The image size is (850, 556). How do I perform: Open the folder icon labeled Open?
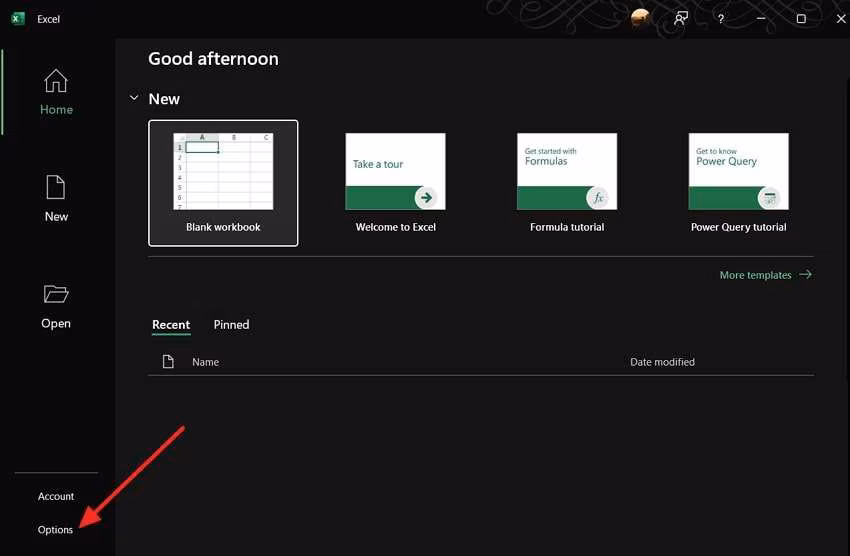(x=56, y=294)
